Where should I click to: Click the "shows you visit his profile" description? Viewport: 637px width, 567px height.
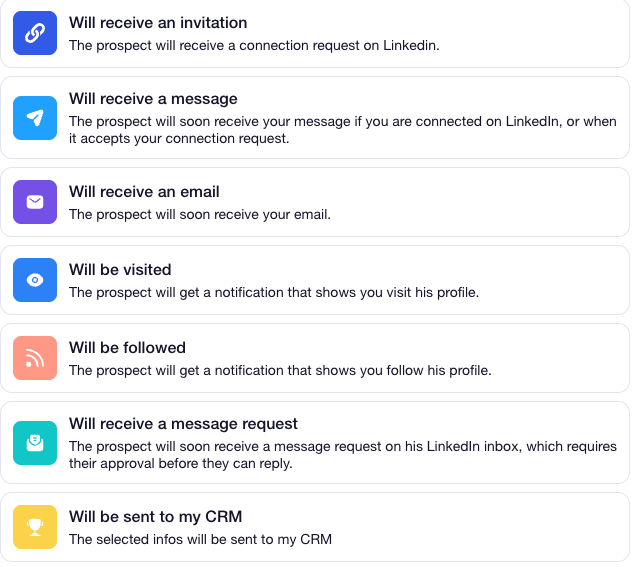click(273, 292)
